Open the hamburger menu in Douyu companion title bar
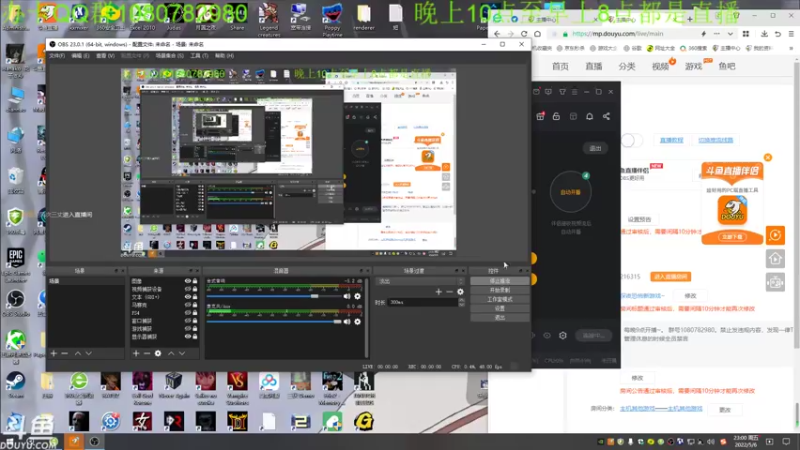This screenshot has height=450, width=800. tap(574, 92)
